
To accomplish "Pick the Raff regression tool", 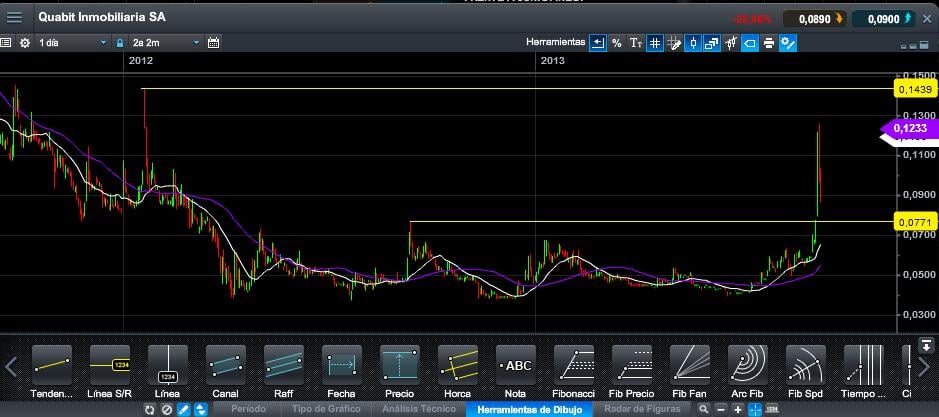I will pos(284,367).
